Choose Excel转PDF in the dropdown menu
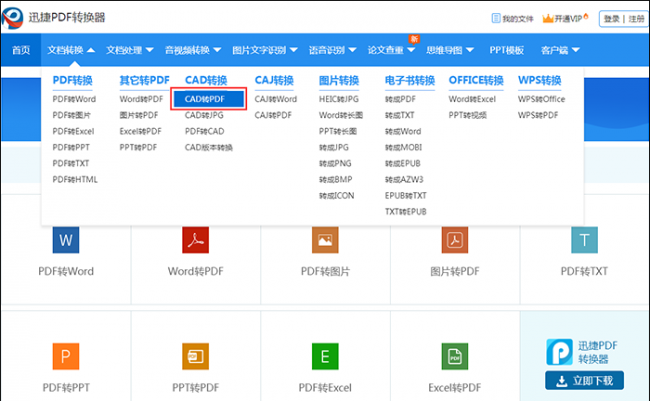650x401 pixels. pos(141,131)
